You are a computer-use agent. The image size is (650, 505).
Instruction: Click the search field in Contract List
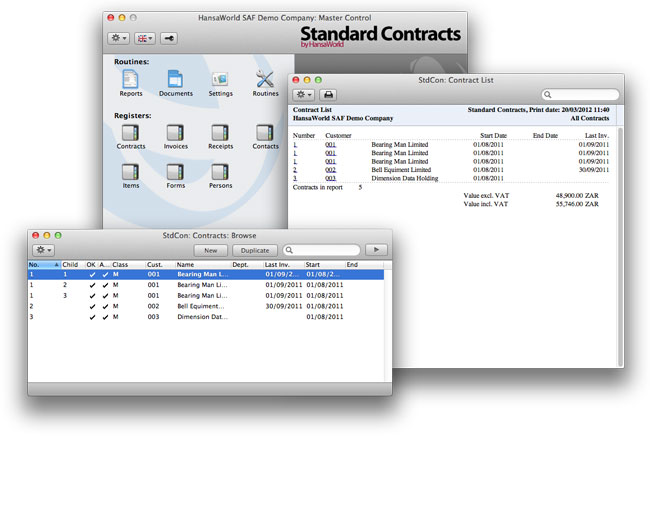(x=580, y=95)
